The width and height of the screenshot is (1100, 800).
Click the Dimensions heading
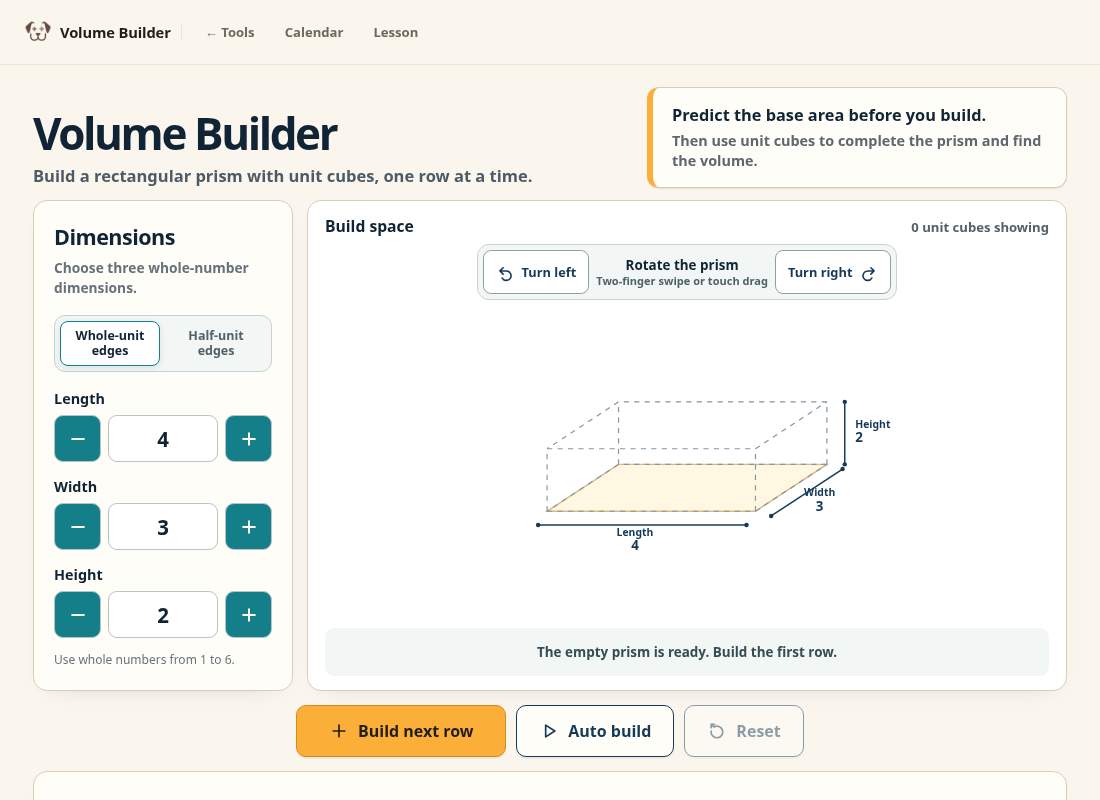click(x=115, y=237)
